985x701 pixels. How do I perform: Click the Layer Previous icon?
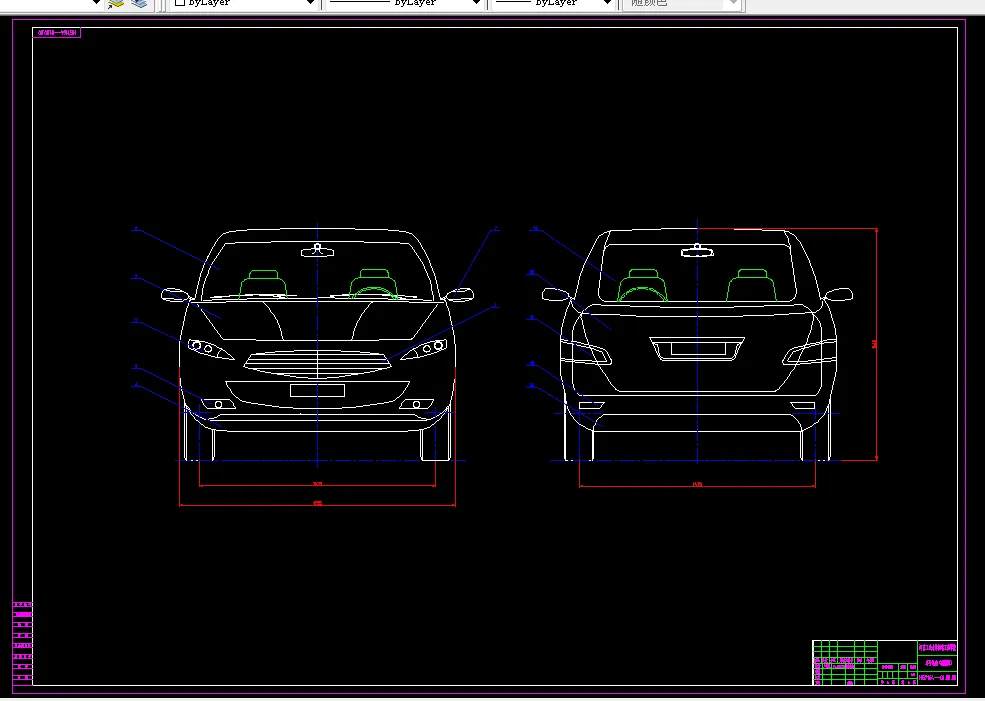click(140, 3)
